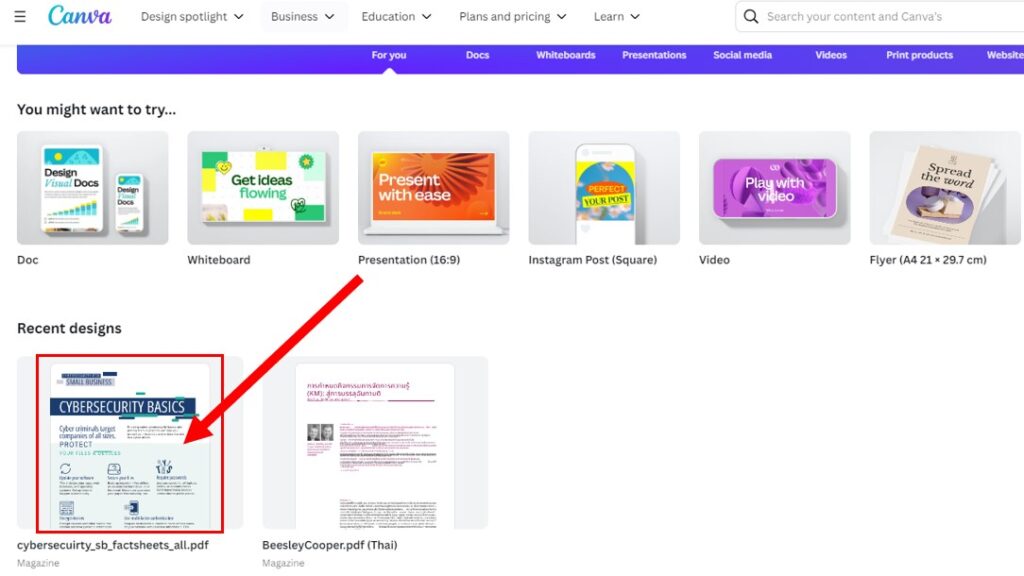The height and width of the screenshot is (576, 1024).
Task: Expand the Design spotlight dropdown
Action: pyautogui.click(x=191, y=17)
